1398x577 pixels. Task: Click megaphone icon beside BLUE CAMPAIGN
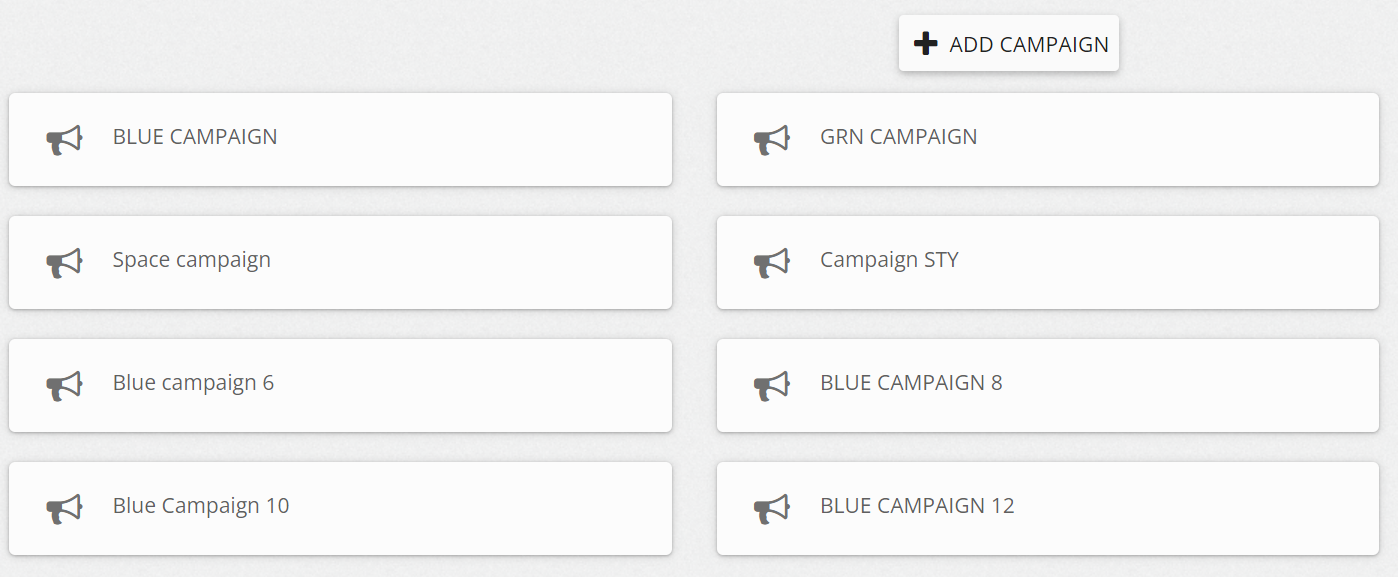[x=64, y=140]
